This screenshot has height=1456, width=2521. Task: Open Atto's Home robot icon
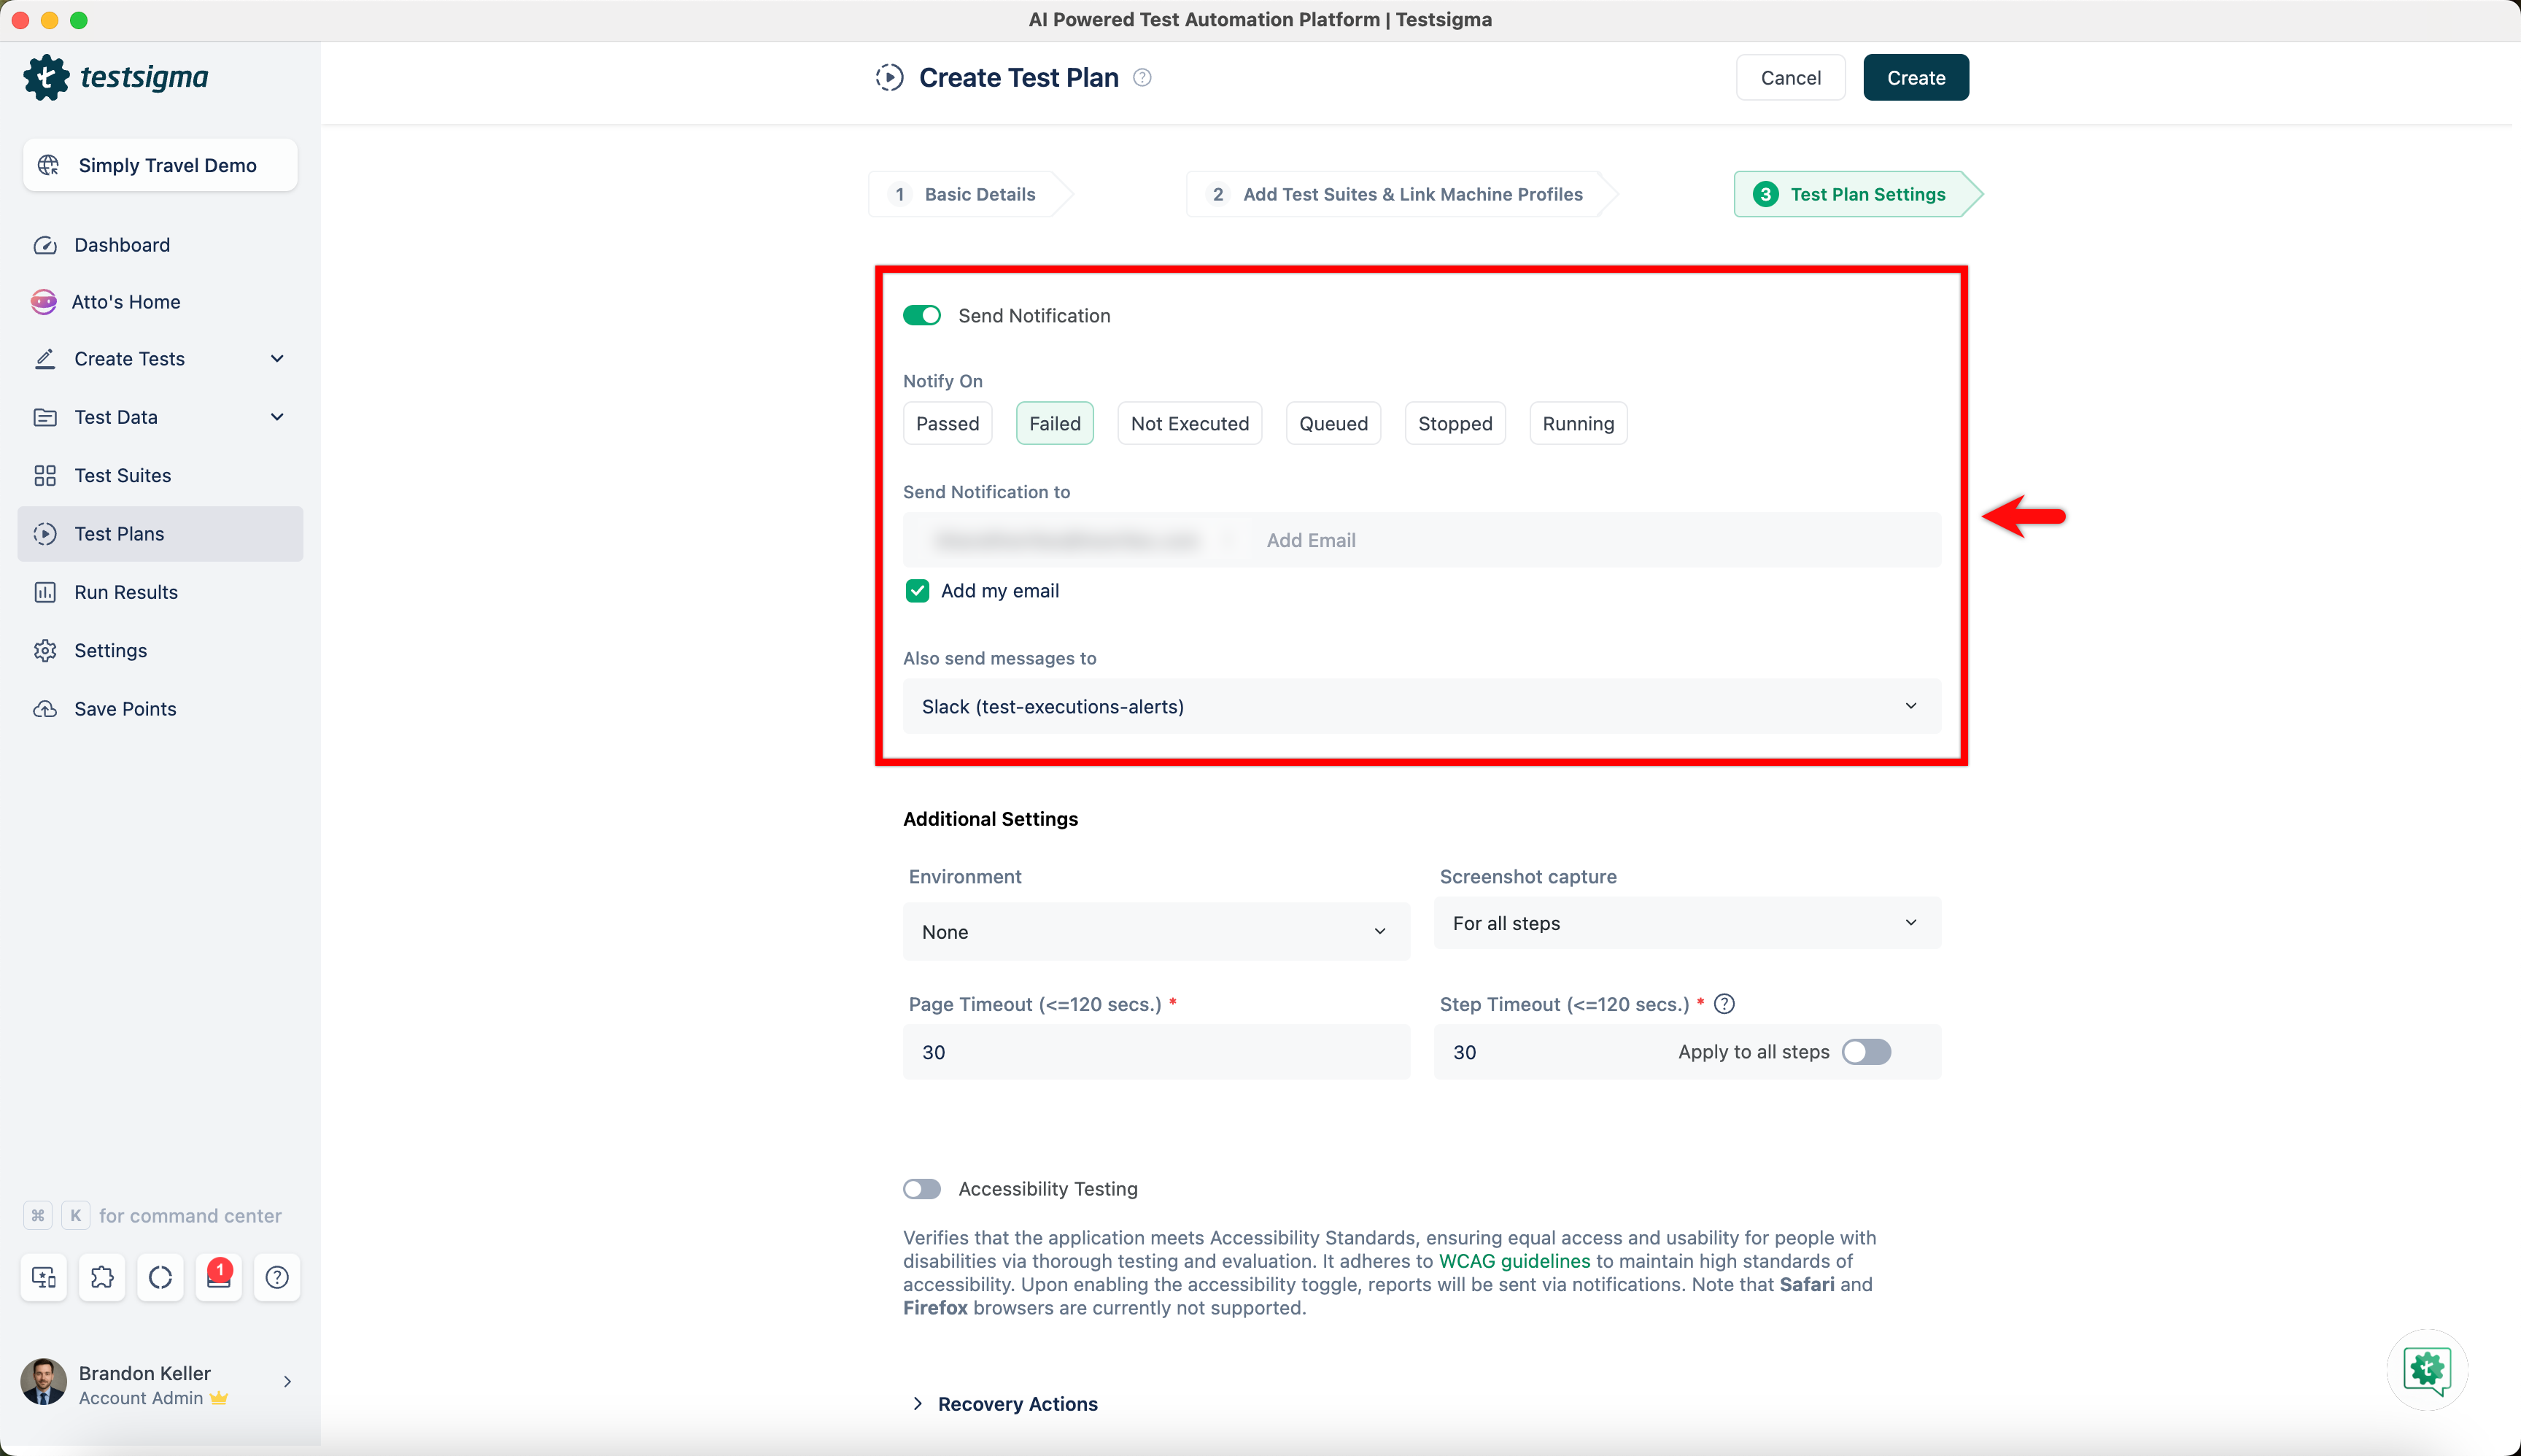click(44, 302)
